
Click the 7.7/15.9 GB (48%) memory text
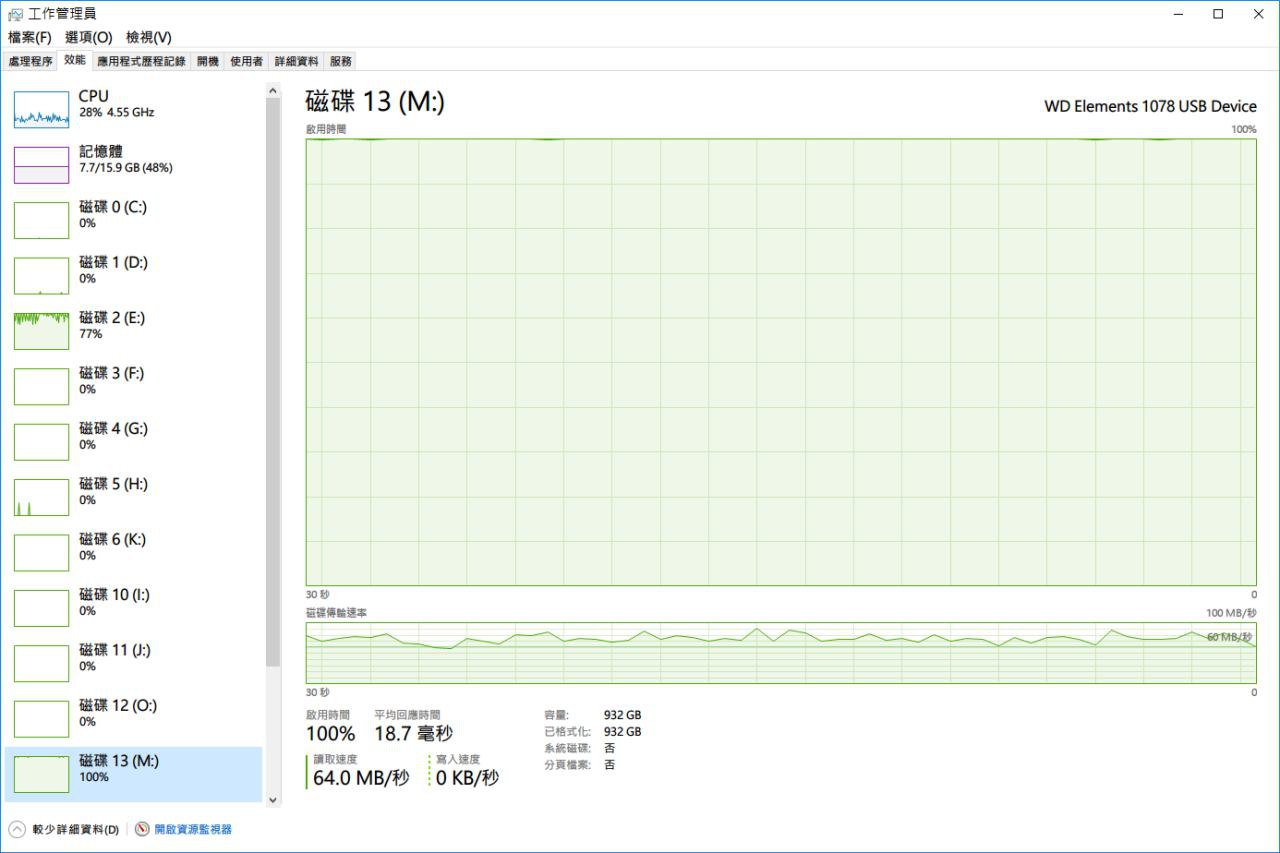[x=126, y=168]
